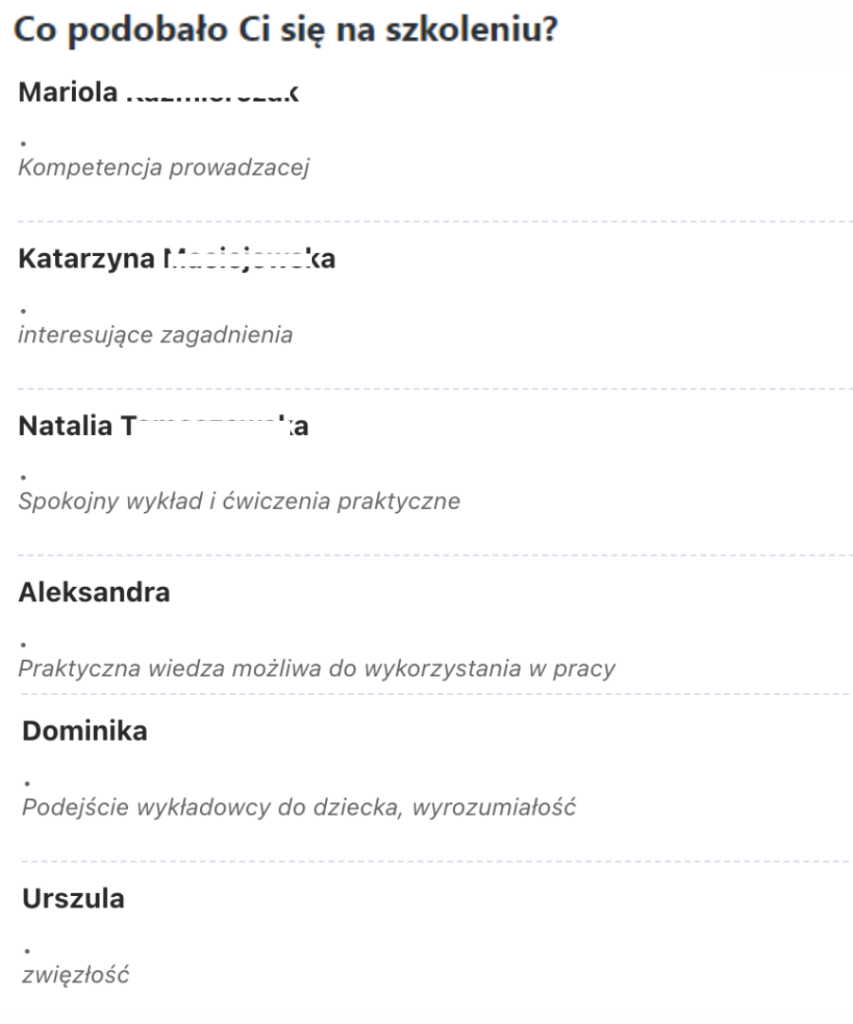The height and width of the screenshot is (1024, 853).
Task: Click the comment beginning "Praktyczna wiedza możliwa"
Action: point(316,668)
